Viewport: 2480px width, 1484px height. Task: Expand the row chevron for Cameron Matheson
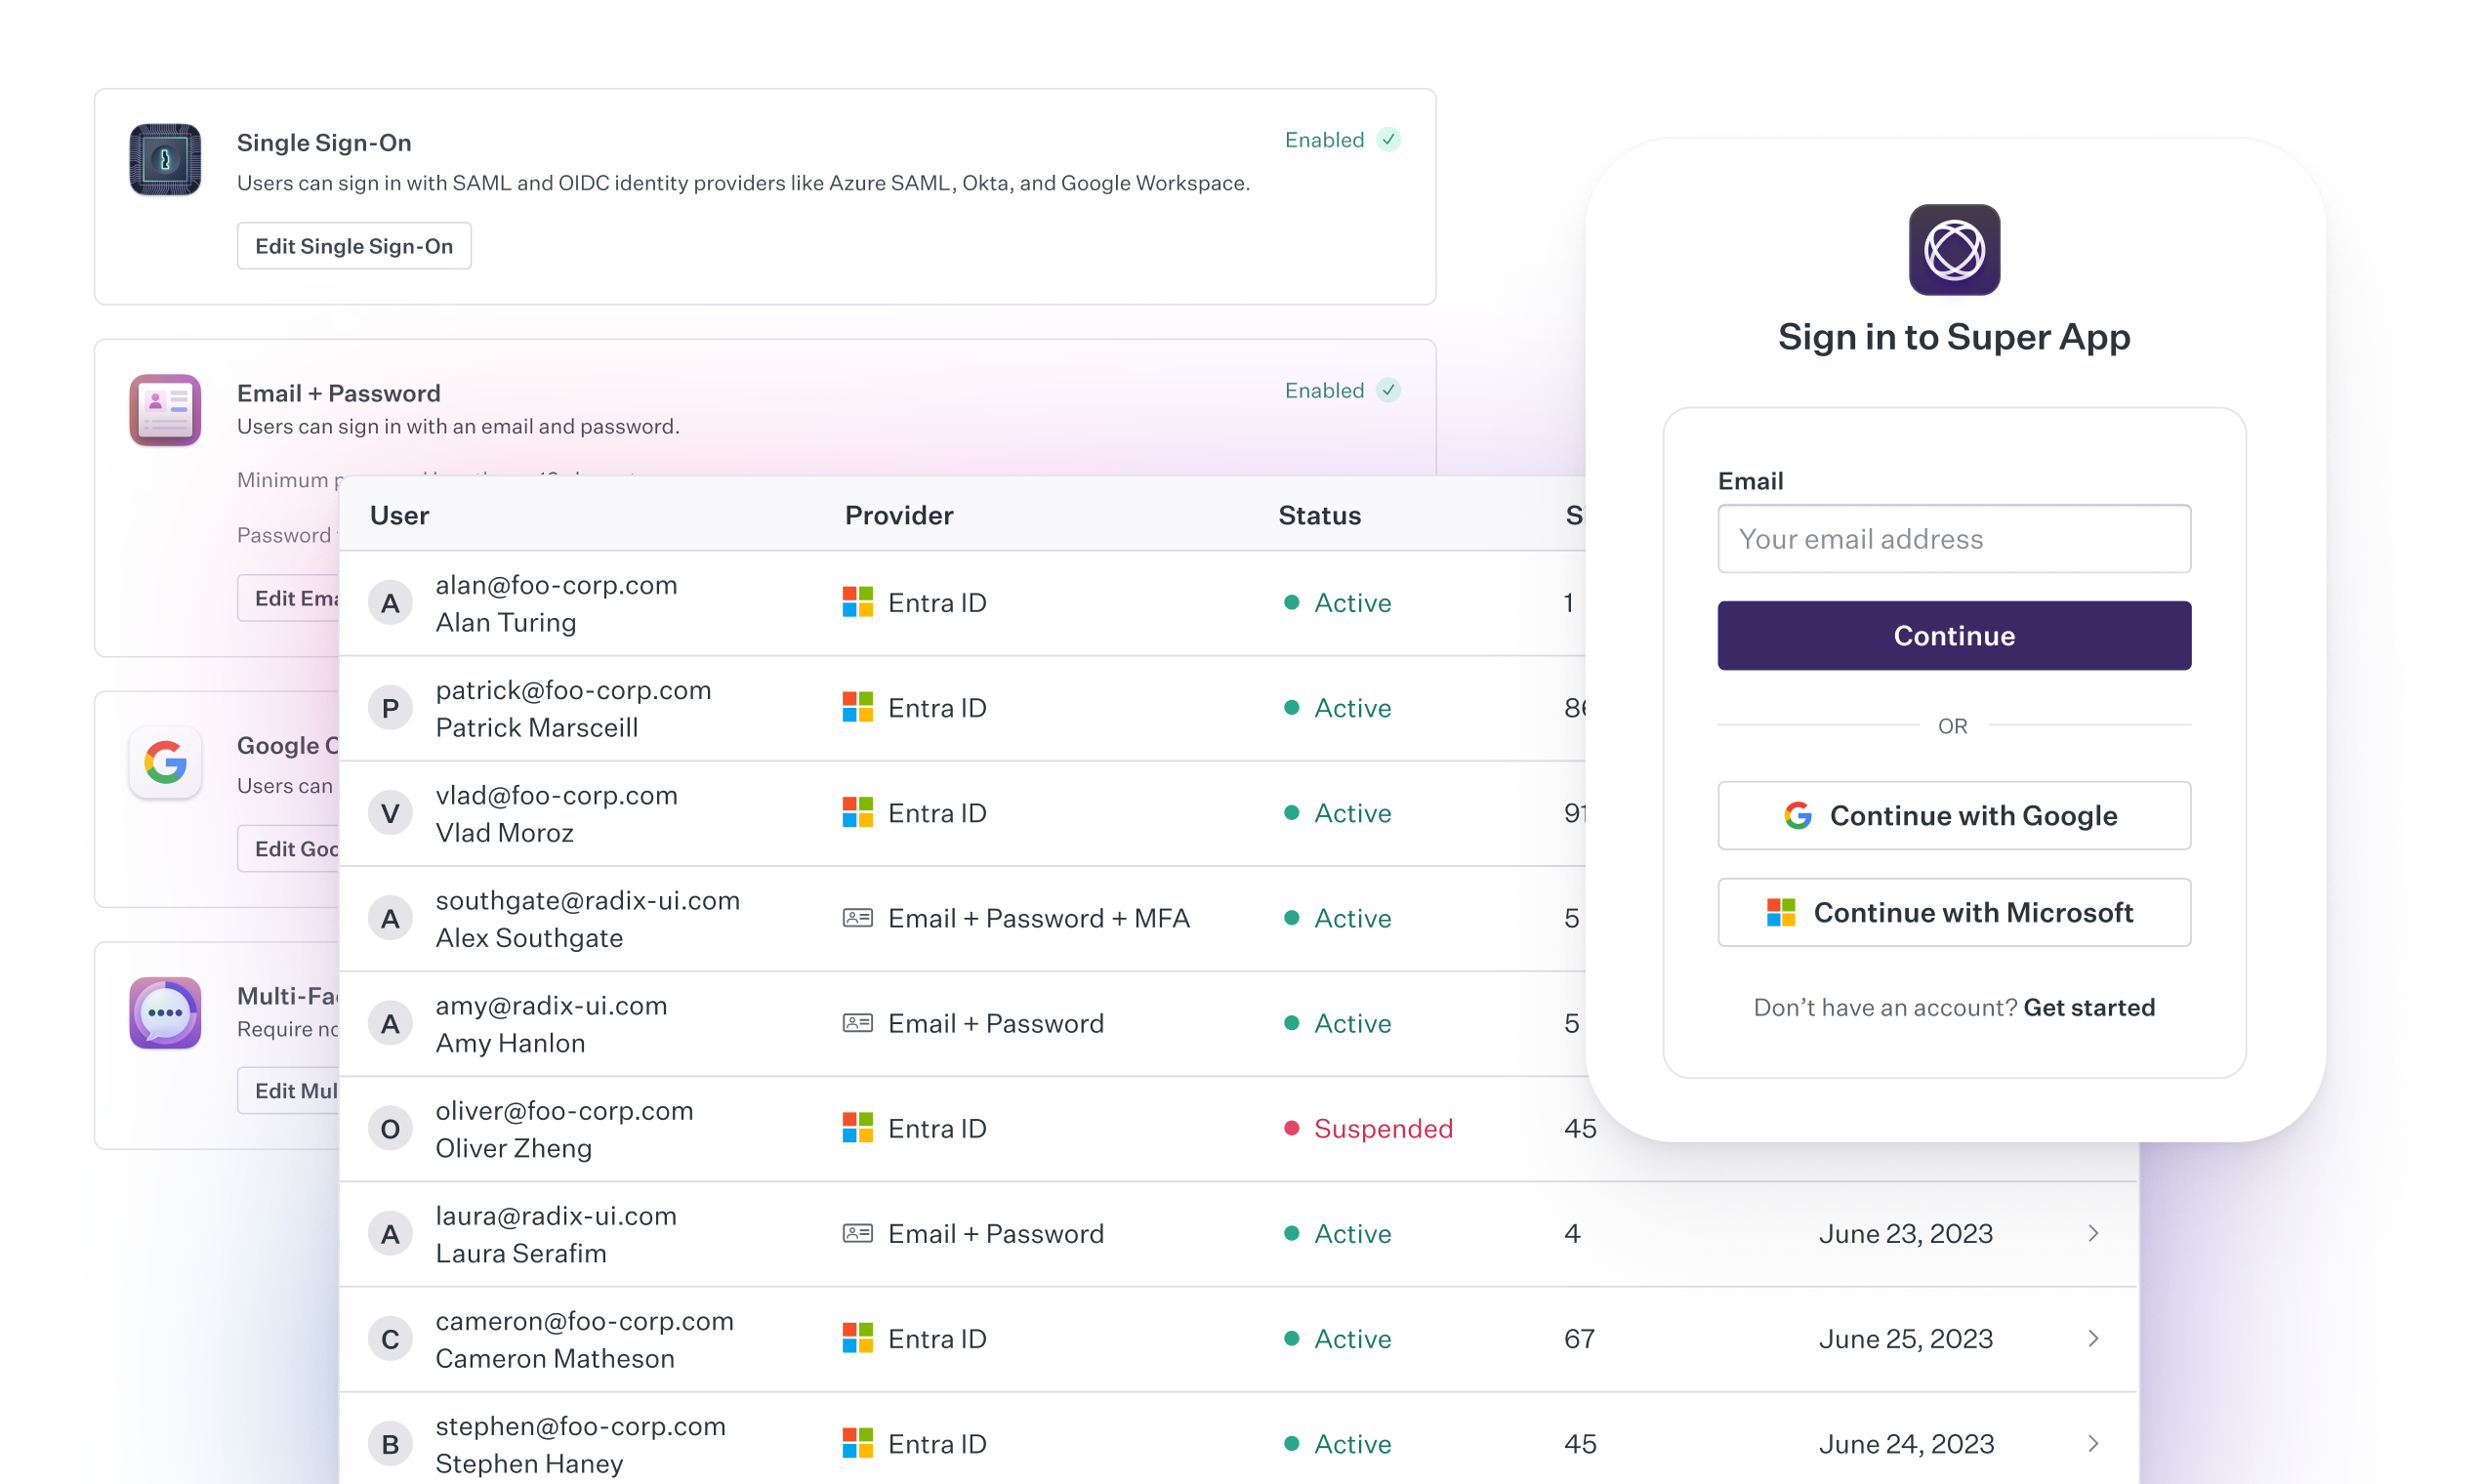(x=2094, y=1338)
